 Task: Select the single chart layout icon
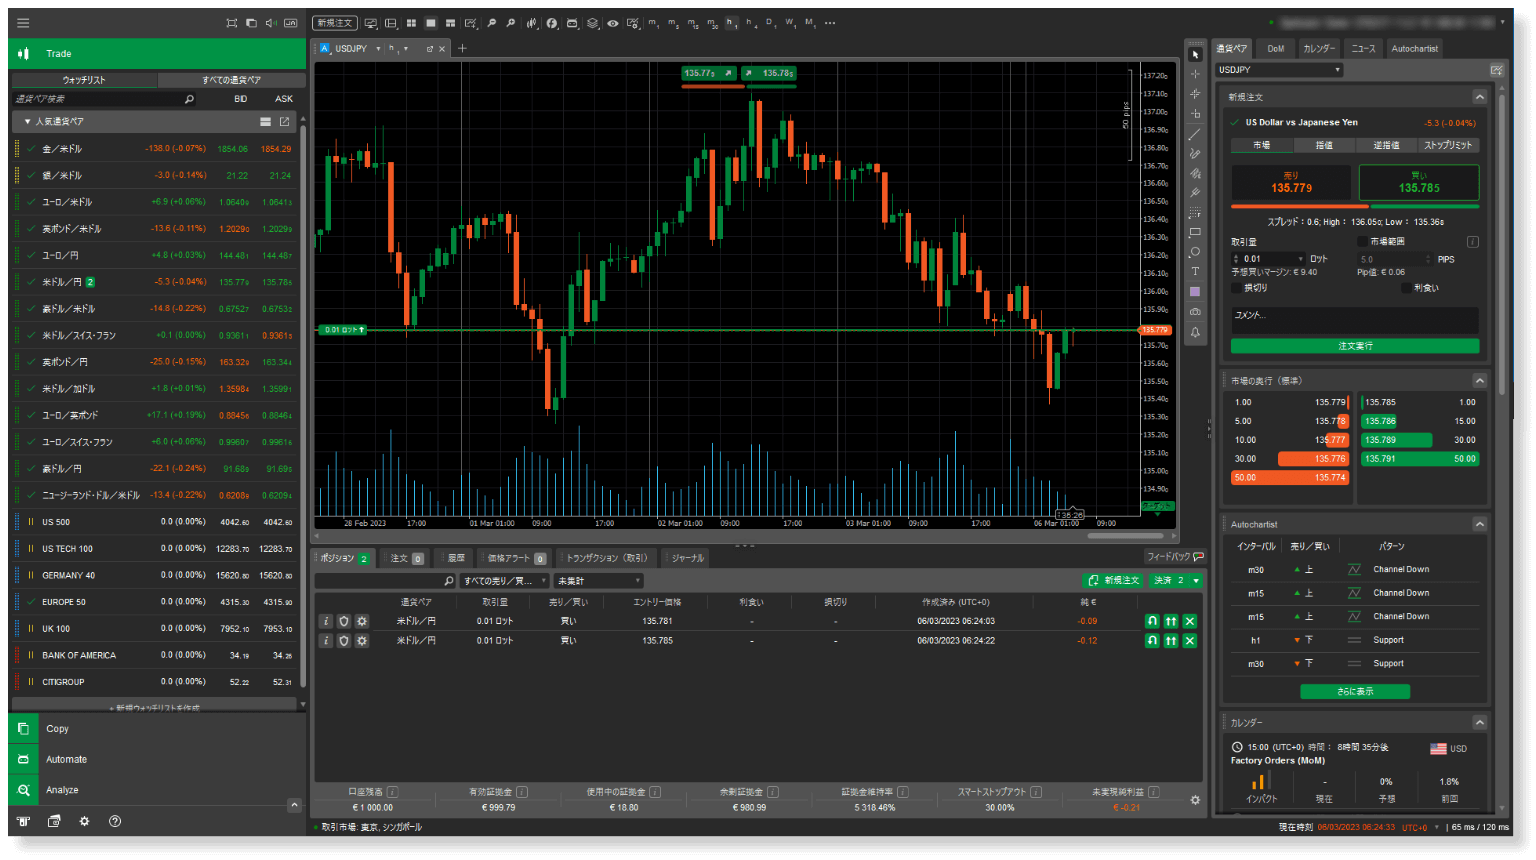431,23
